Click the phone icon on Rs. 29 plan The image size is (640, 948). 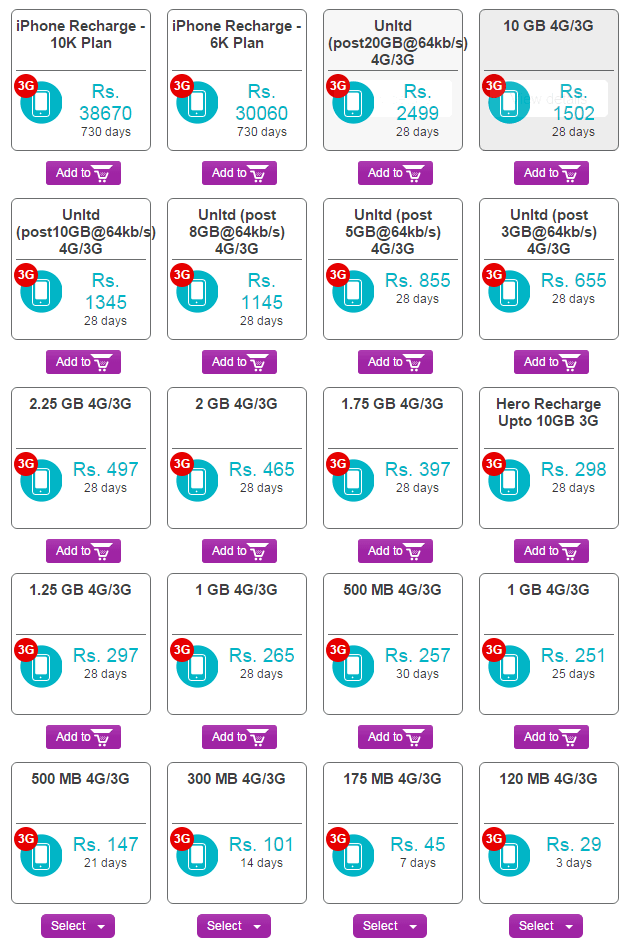[x=509, y=856]
